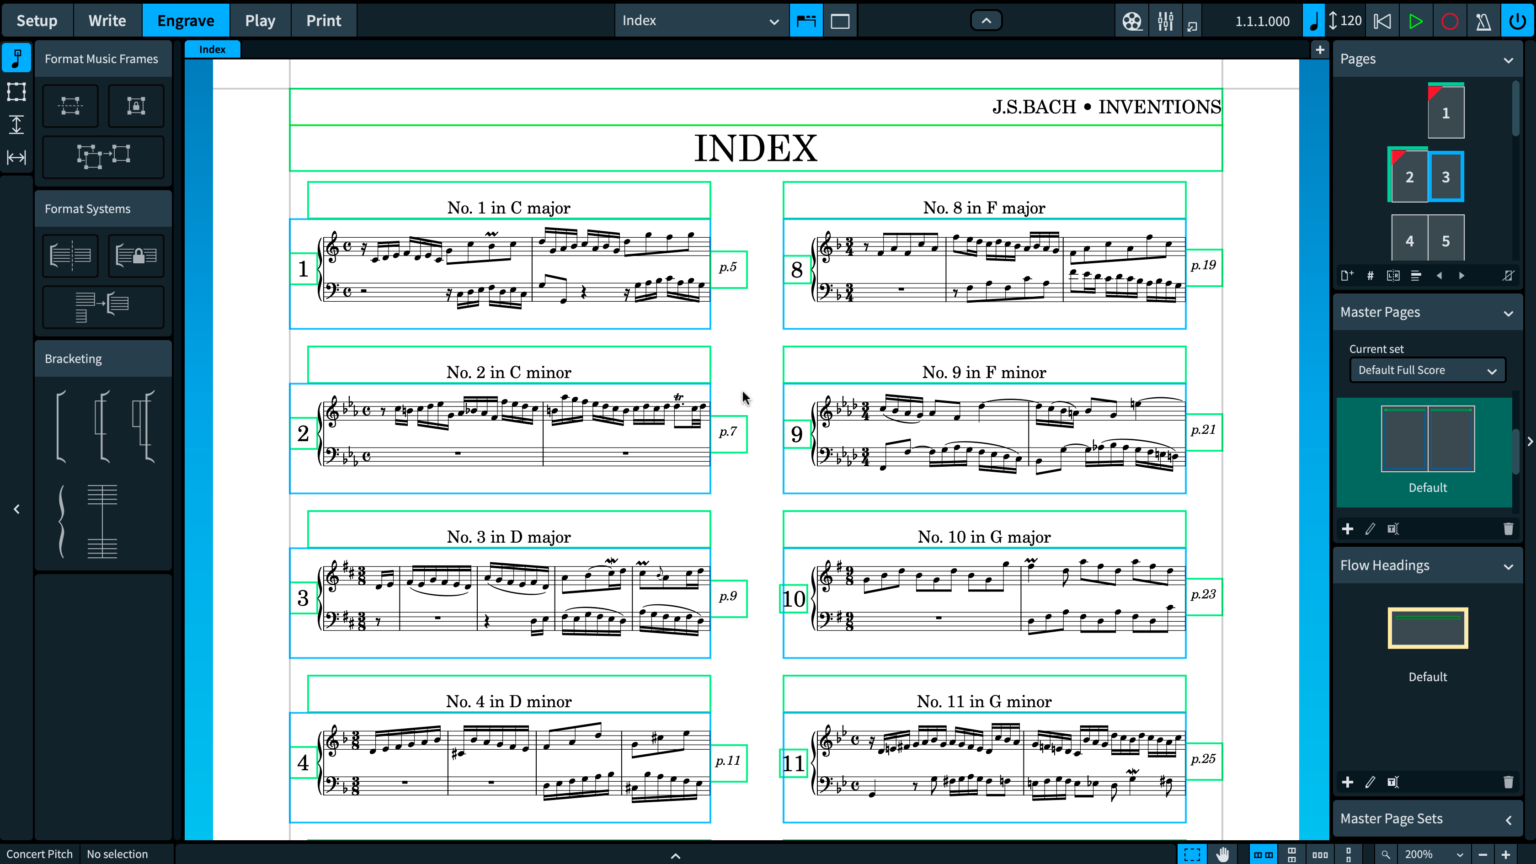
Task: Click the Lock Frame icon
Action: point(136,106)
